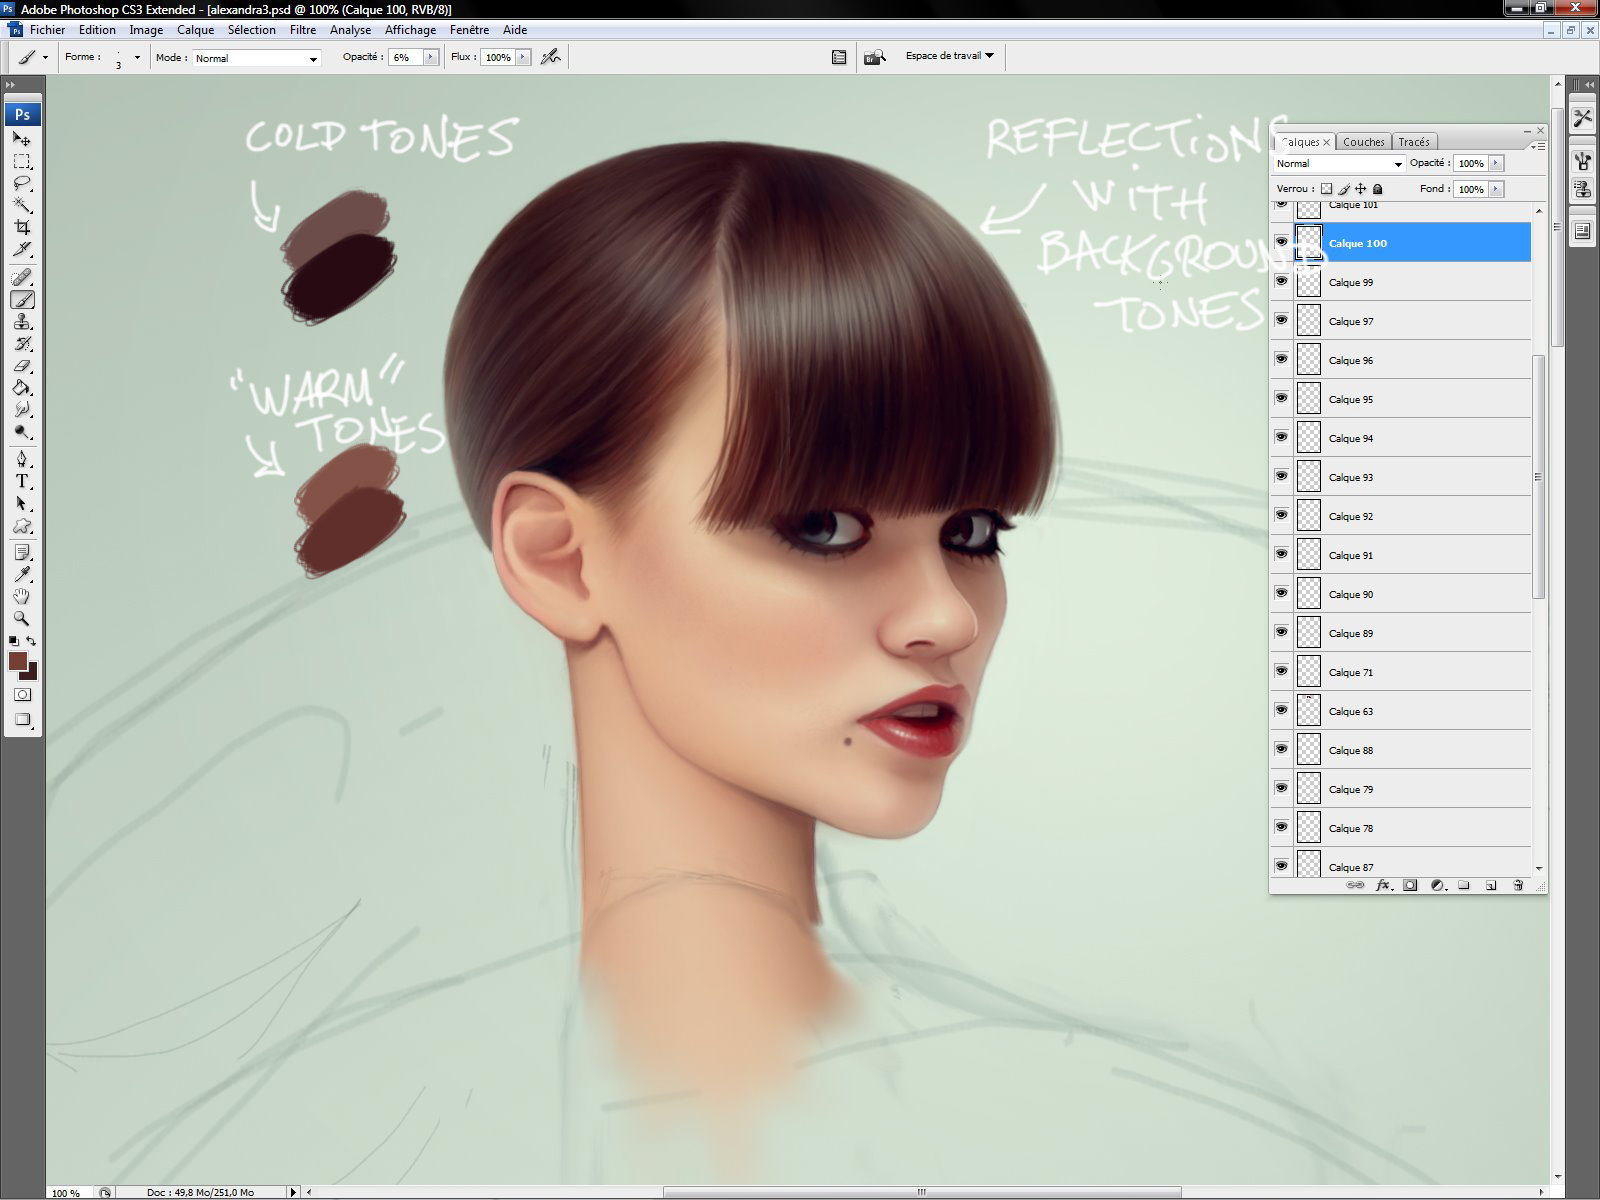Select the Smudge tool

pyautogui.click(x=22, y=410)
